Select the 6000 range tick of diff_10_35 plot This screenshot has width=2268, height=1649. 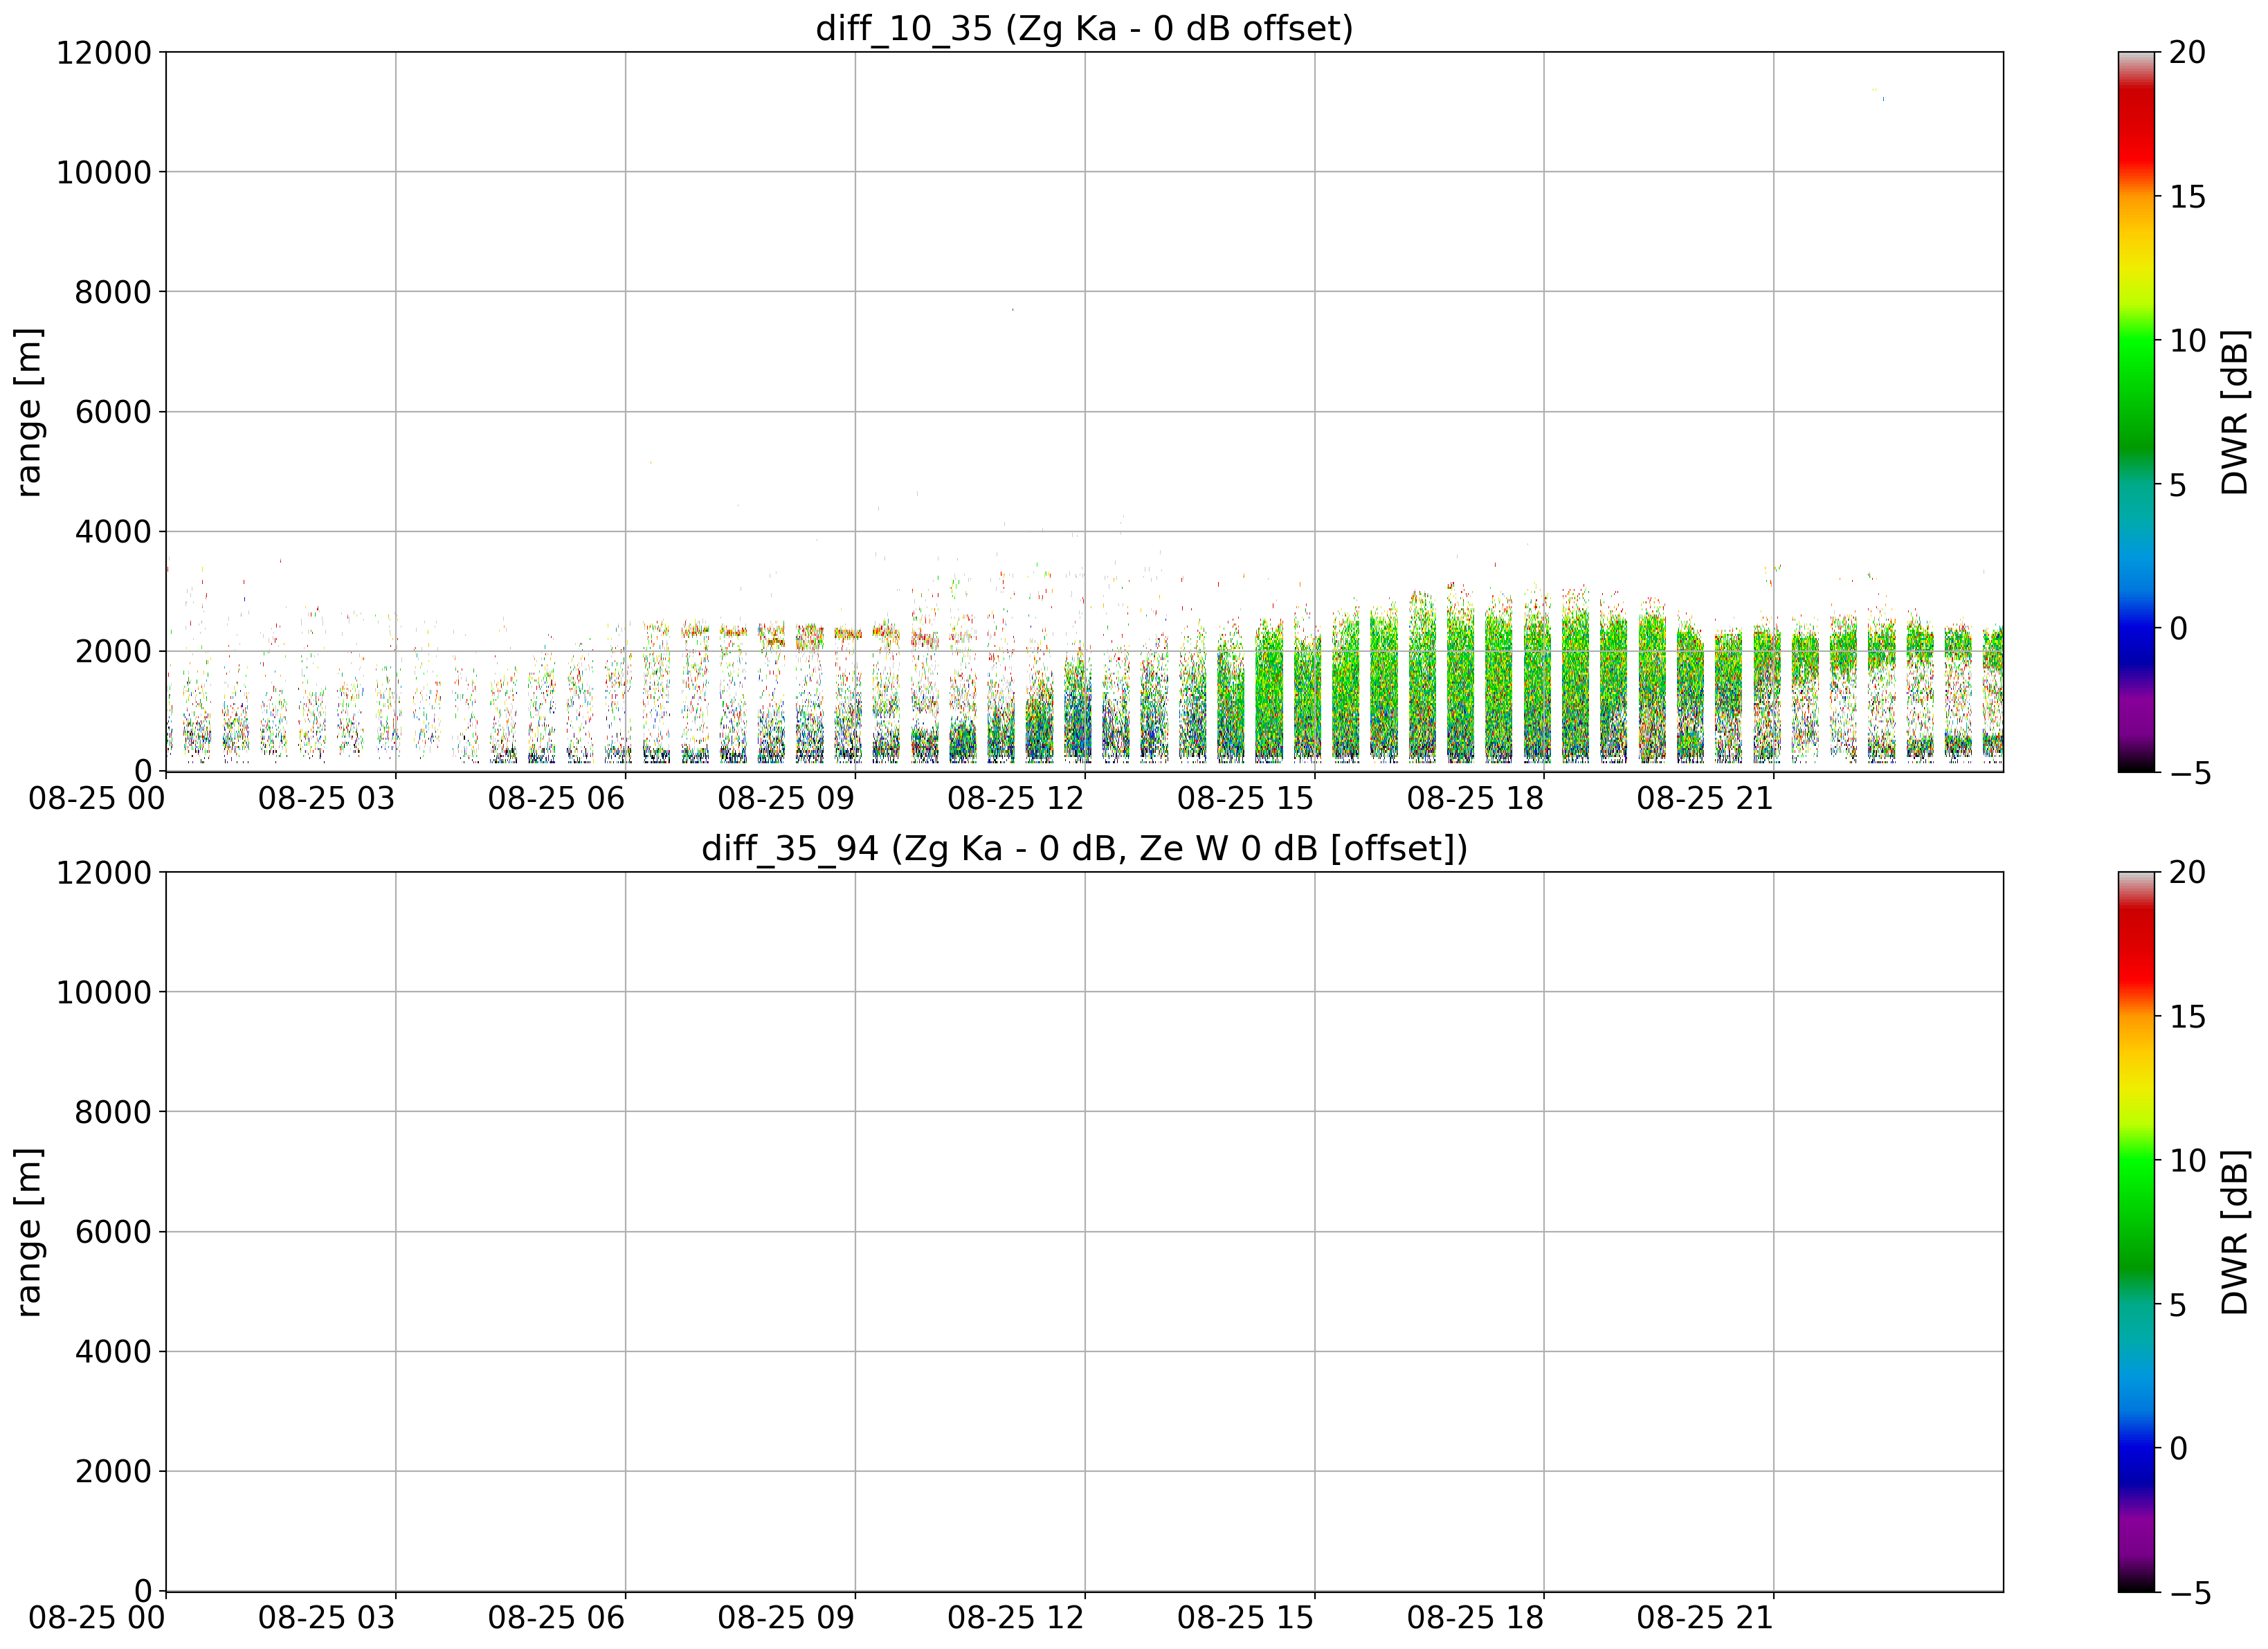113,412
